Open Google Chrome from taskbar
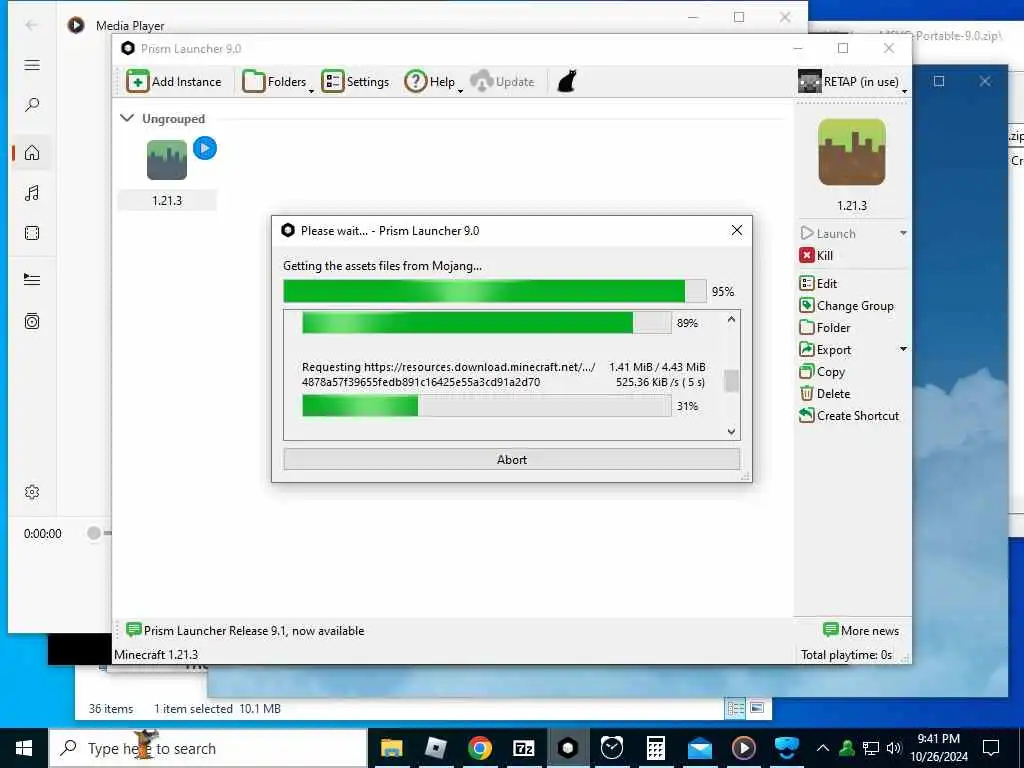Viewport: 1024px width, 768px height. [x=479, y=748]
